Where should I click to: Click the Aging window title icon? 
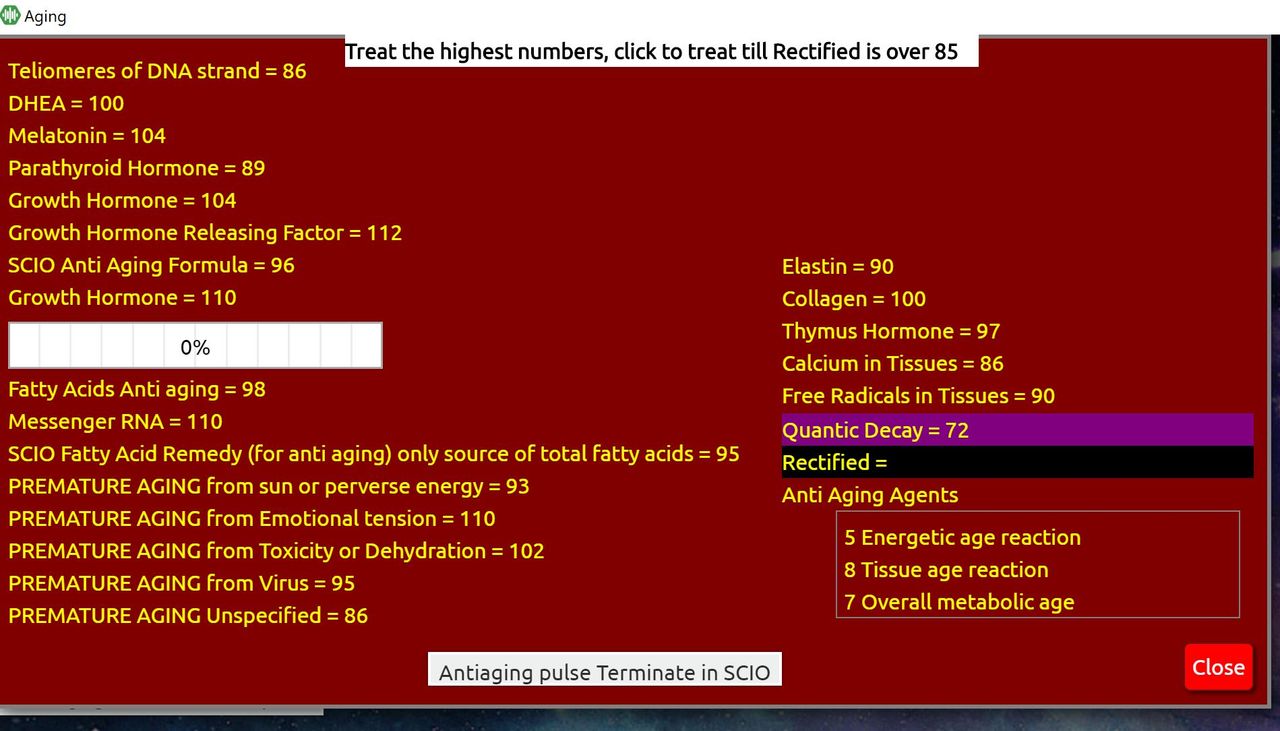(12, 16)
